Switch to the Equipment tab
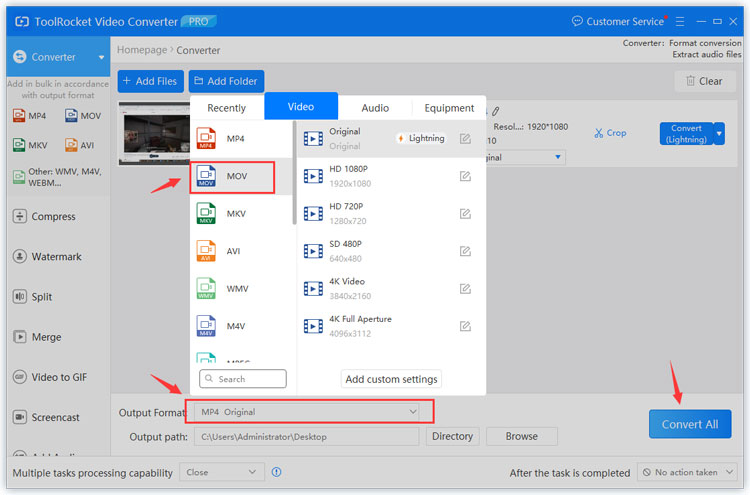This screenshot has height=495, width=750. pyautogui.click(x=449, y=108)
